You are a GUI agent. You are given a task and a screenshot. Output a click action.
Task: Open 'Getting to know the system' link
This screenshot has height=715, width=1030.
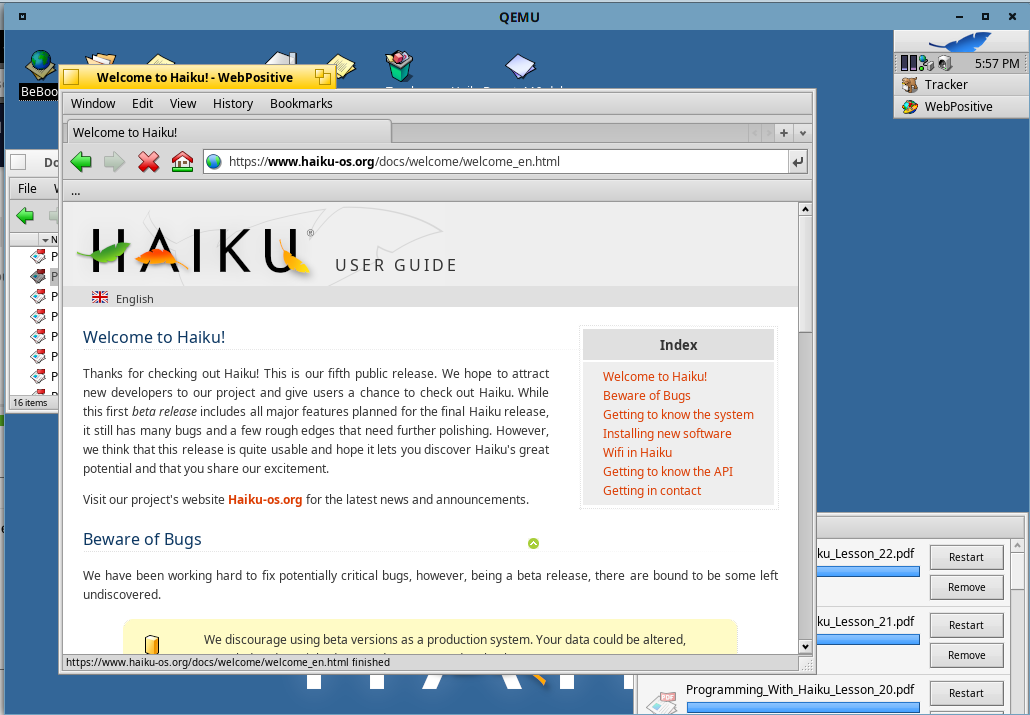click(678, 415)
